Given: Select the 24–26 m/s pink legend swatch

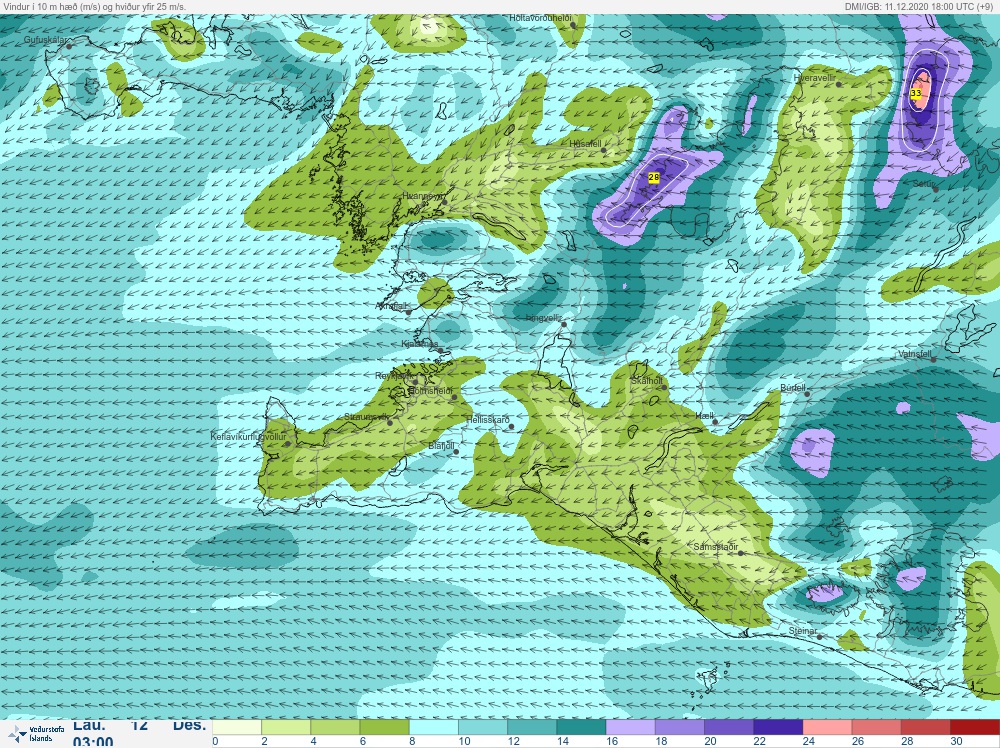Looking at the screenshot, I should pos(826,727).
